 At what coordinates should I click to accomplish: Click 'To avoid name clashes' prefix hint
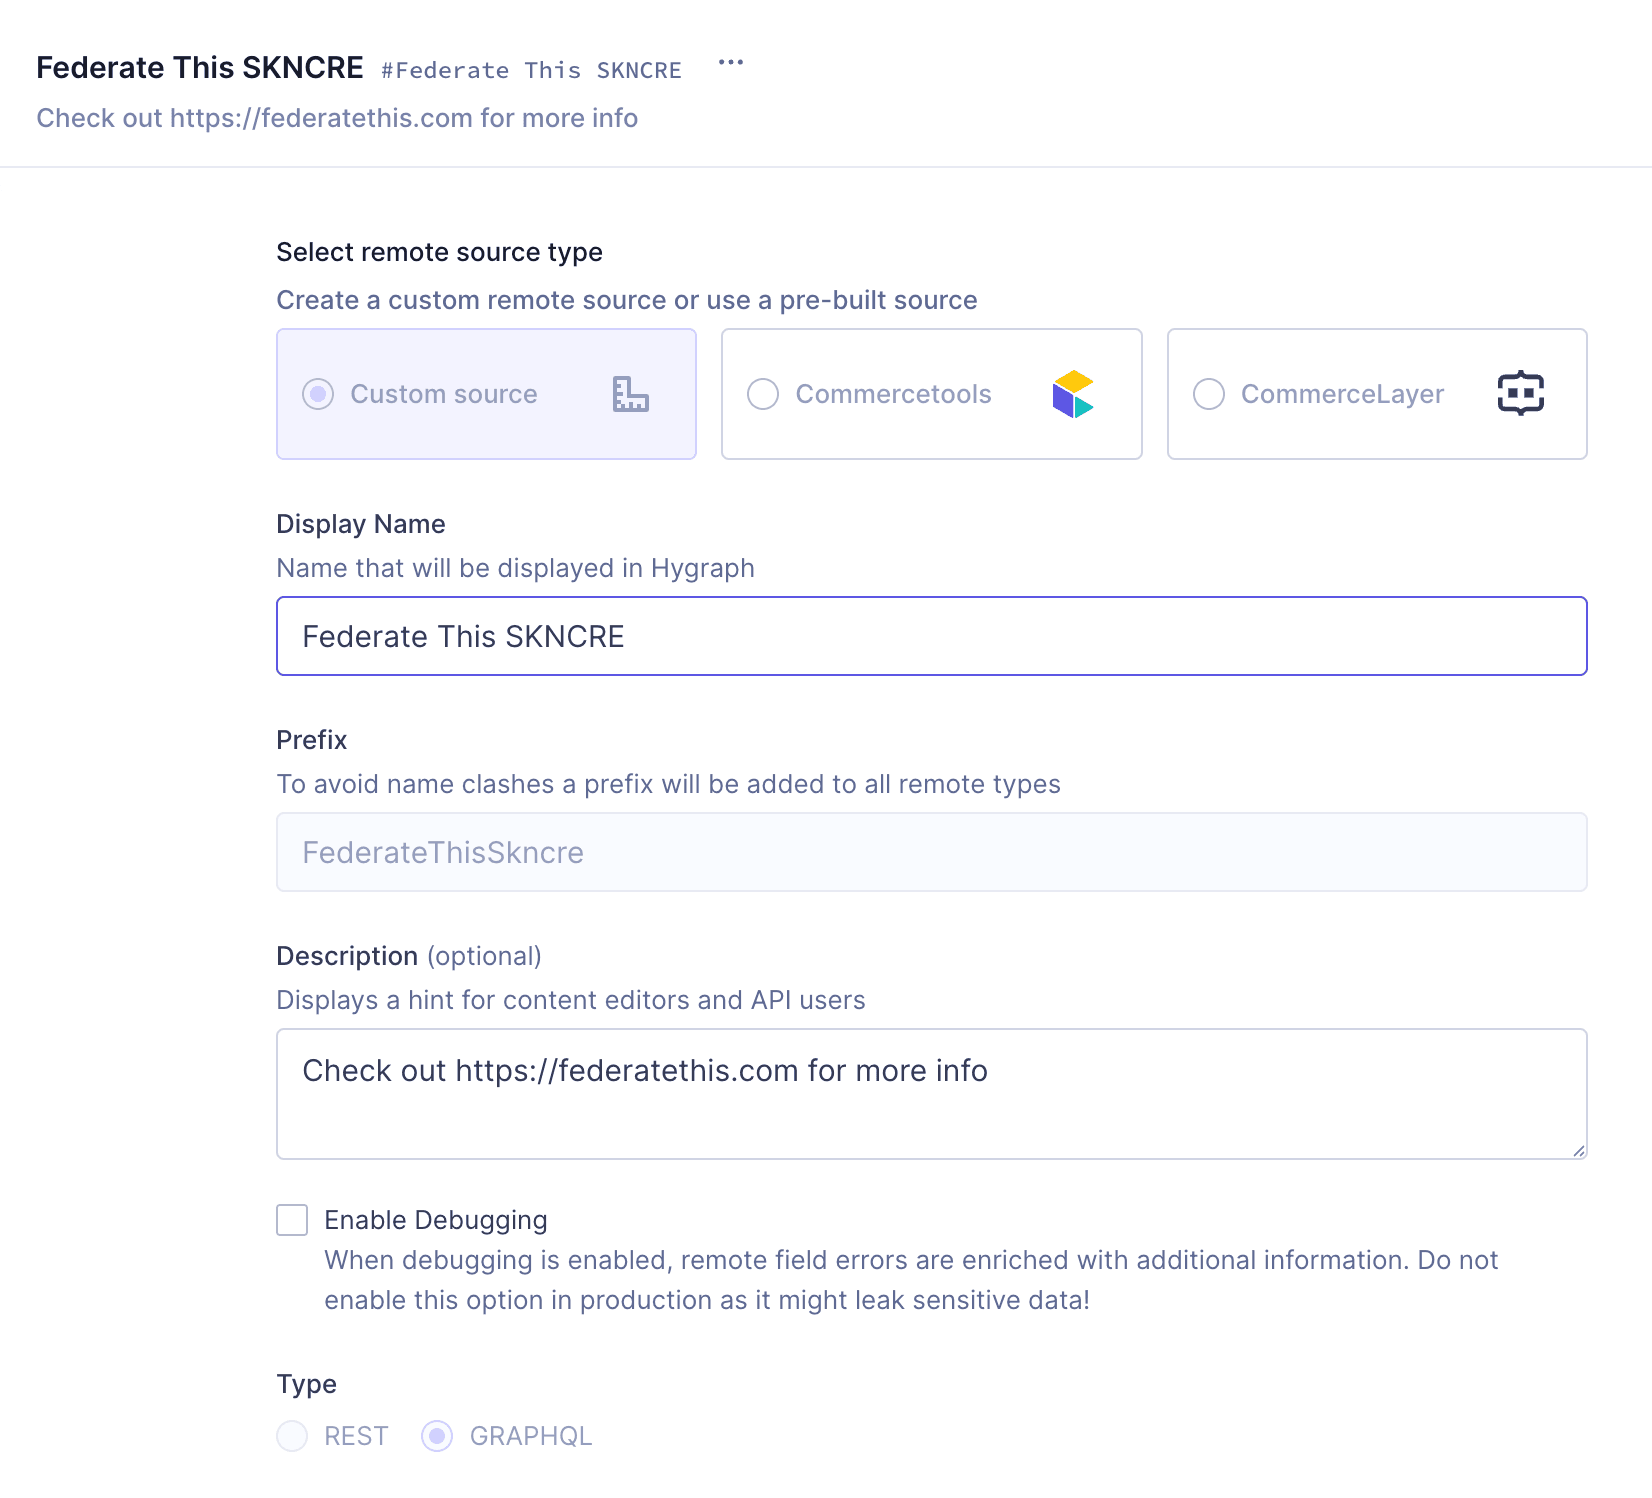tap(668, 784)
